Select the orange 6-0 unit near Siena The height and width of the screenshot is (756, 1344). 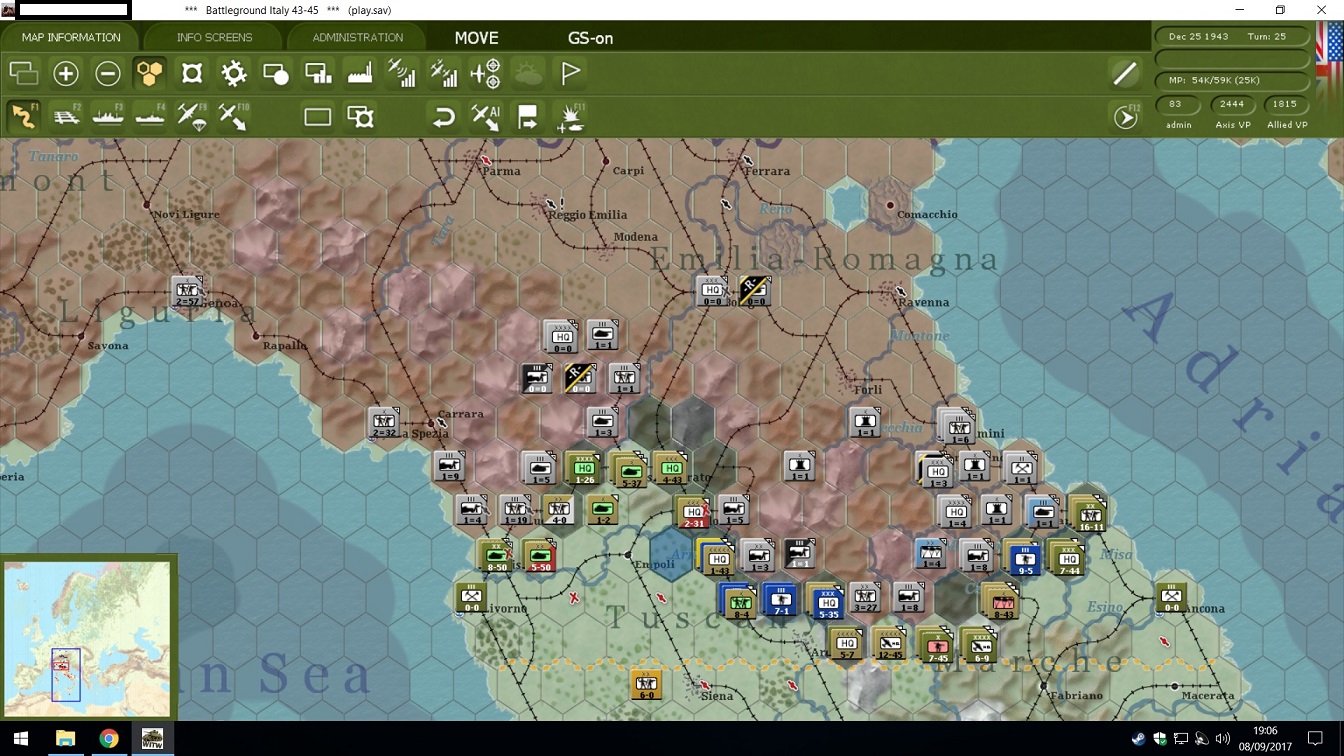[x=646, y=684]
